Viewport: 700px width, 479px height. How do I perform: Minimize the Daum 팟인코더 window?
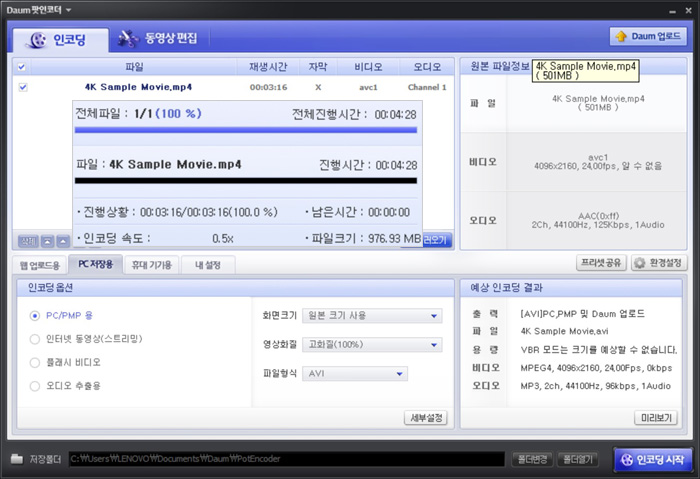[x=672, y=11]
